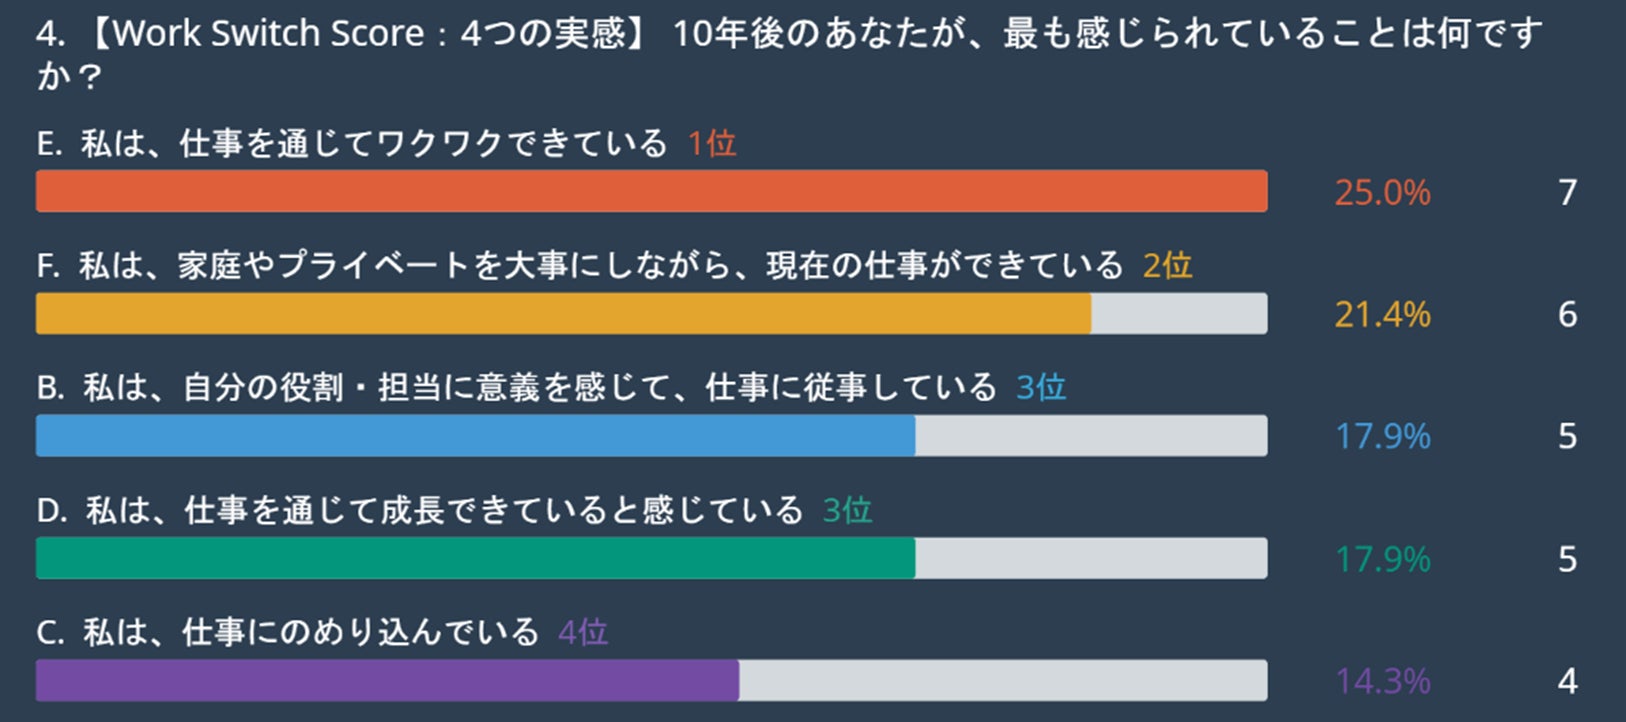Click the green 3位 rank badge
Image resolution: width=1626 pixels, height=722 pixels.
click(x=847, y=511)
